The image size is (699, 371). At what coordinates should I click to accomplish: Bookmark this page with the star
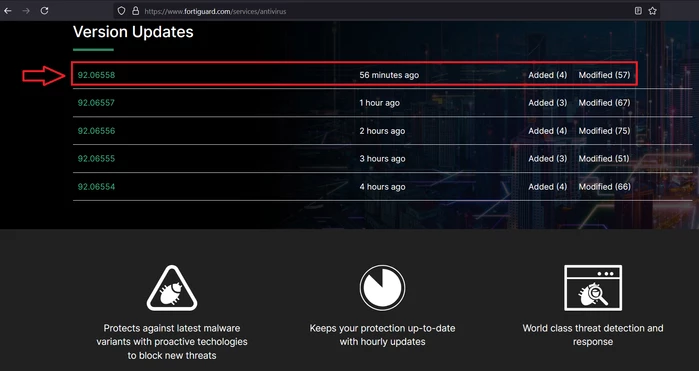tap(652, 11)
